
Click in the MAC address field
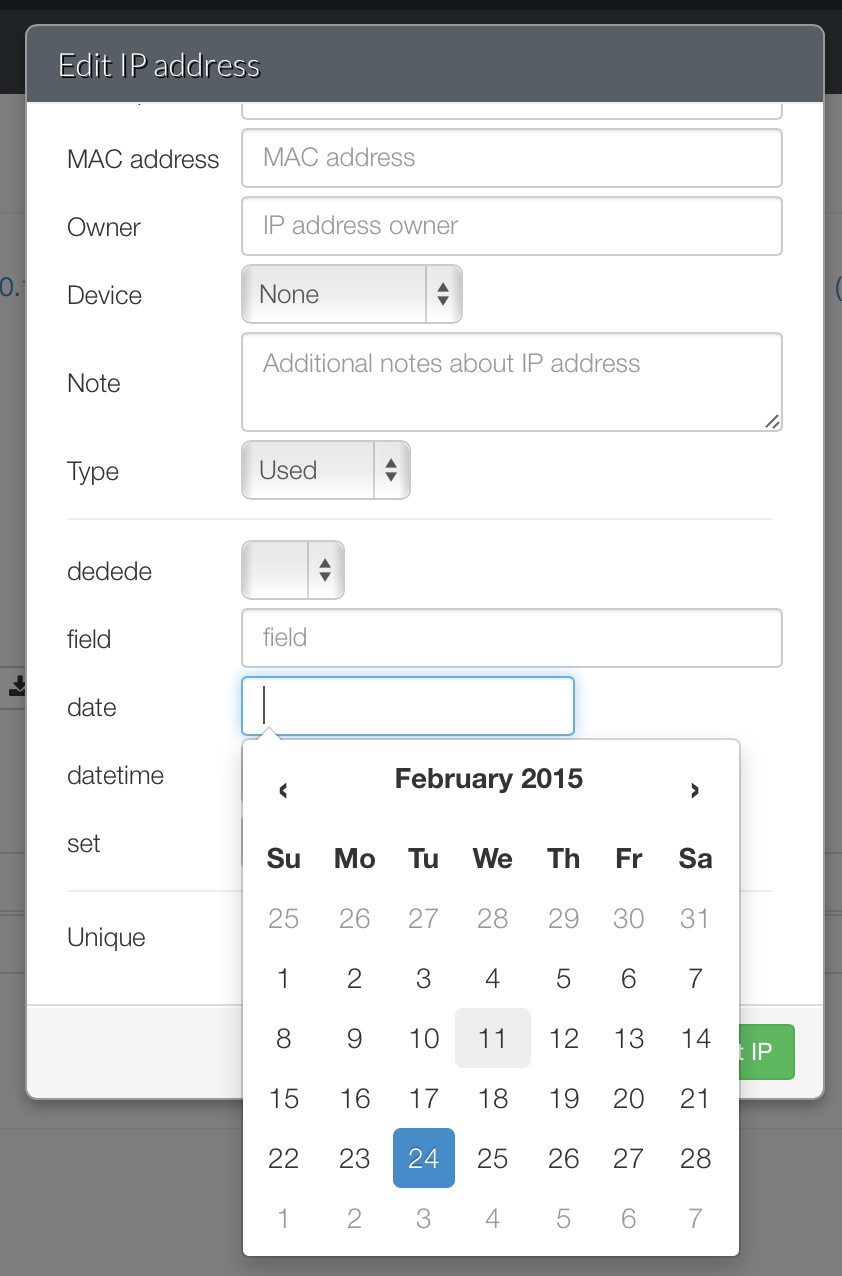click(x=511, y=158)
